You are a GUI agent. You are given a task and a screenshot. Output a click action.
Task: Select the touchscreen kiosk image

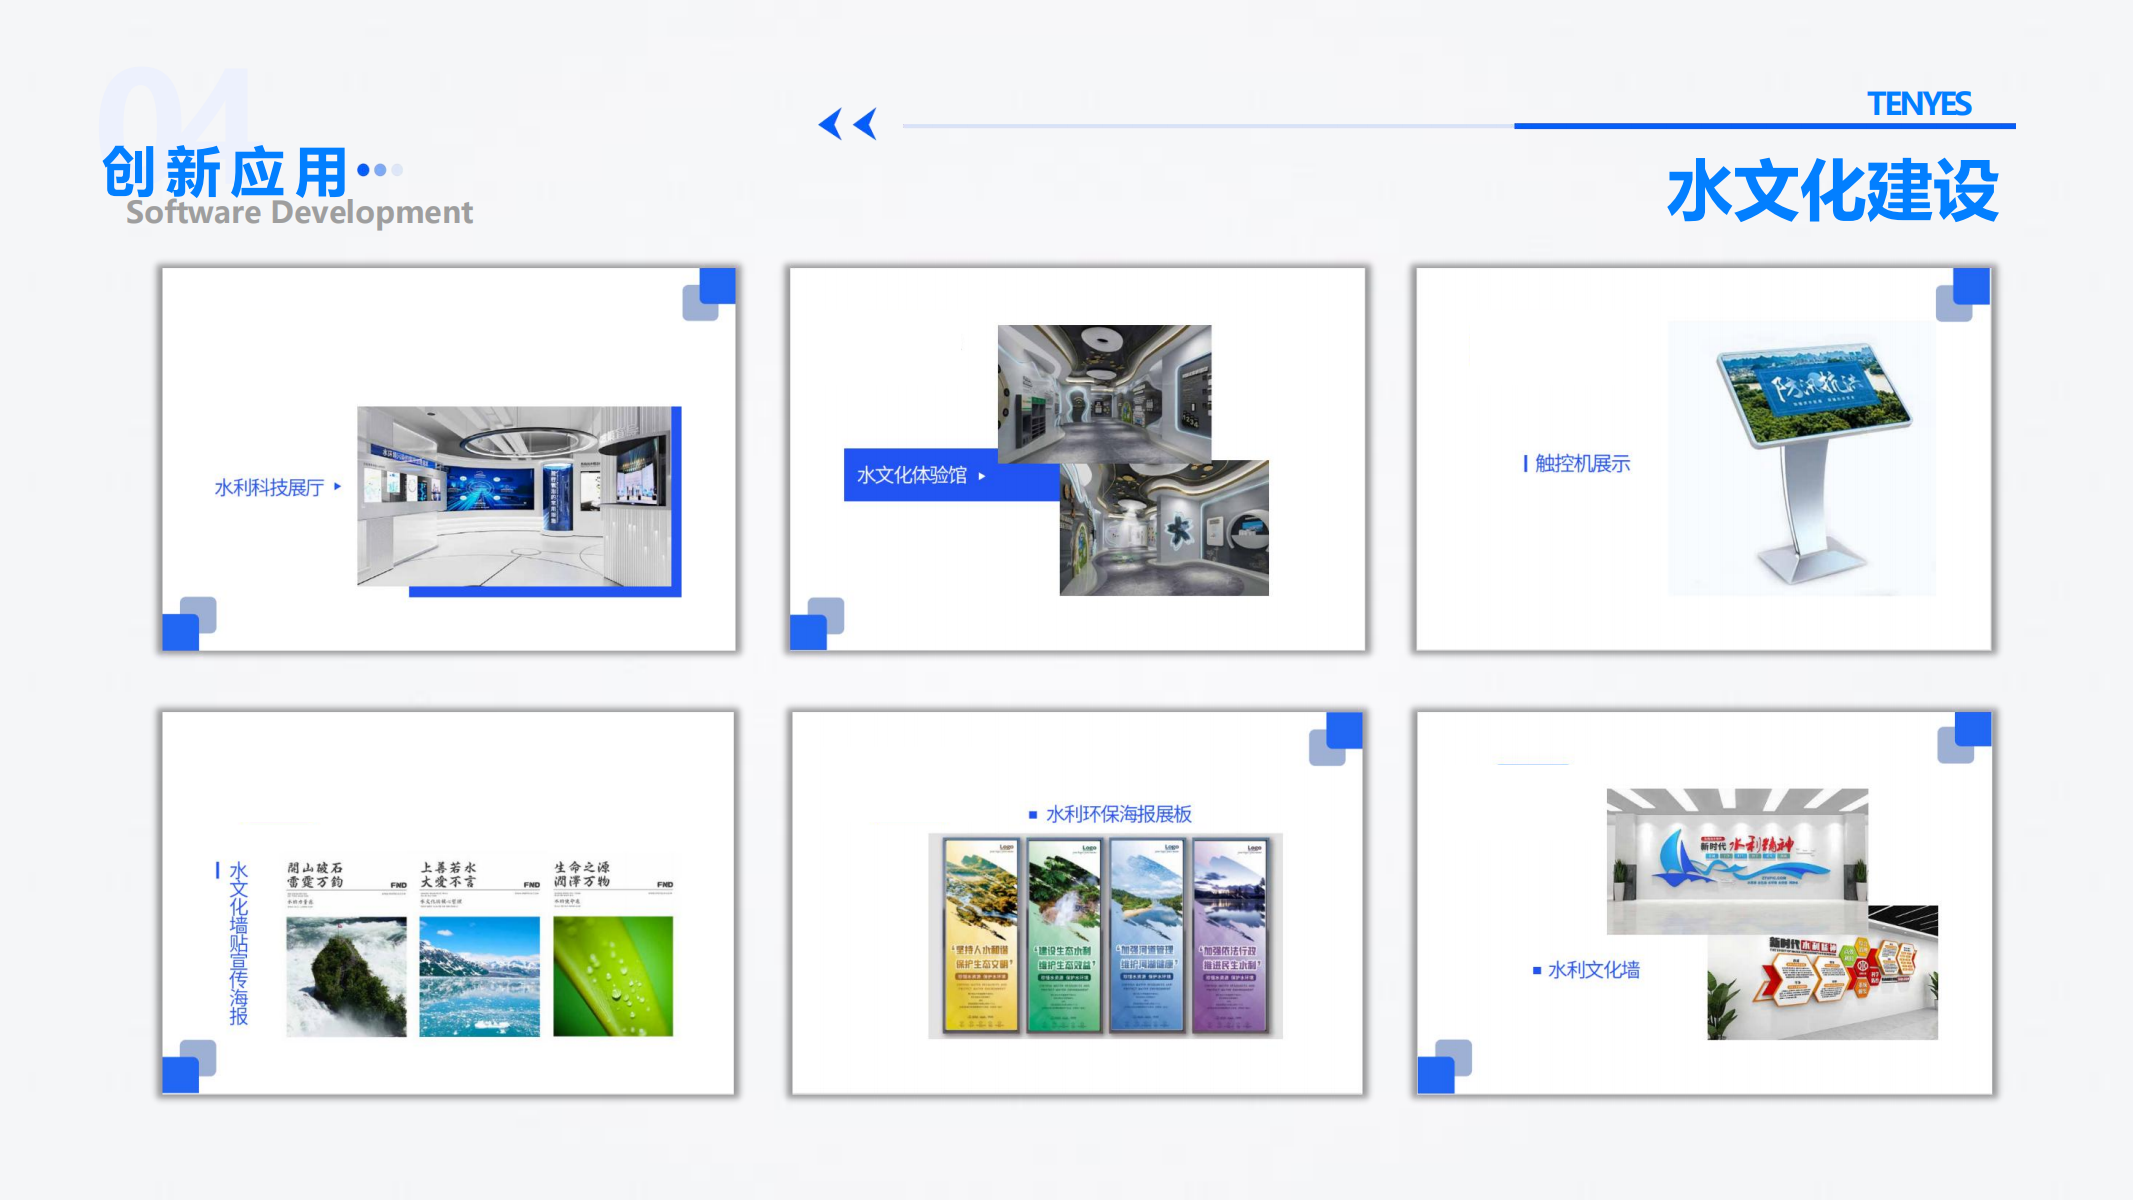pos(1801,458)
